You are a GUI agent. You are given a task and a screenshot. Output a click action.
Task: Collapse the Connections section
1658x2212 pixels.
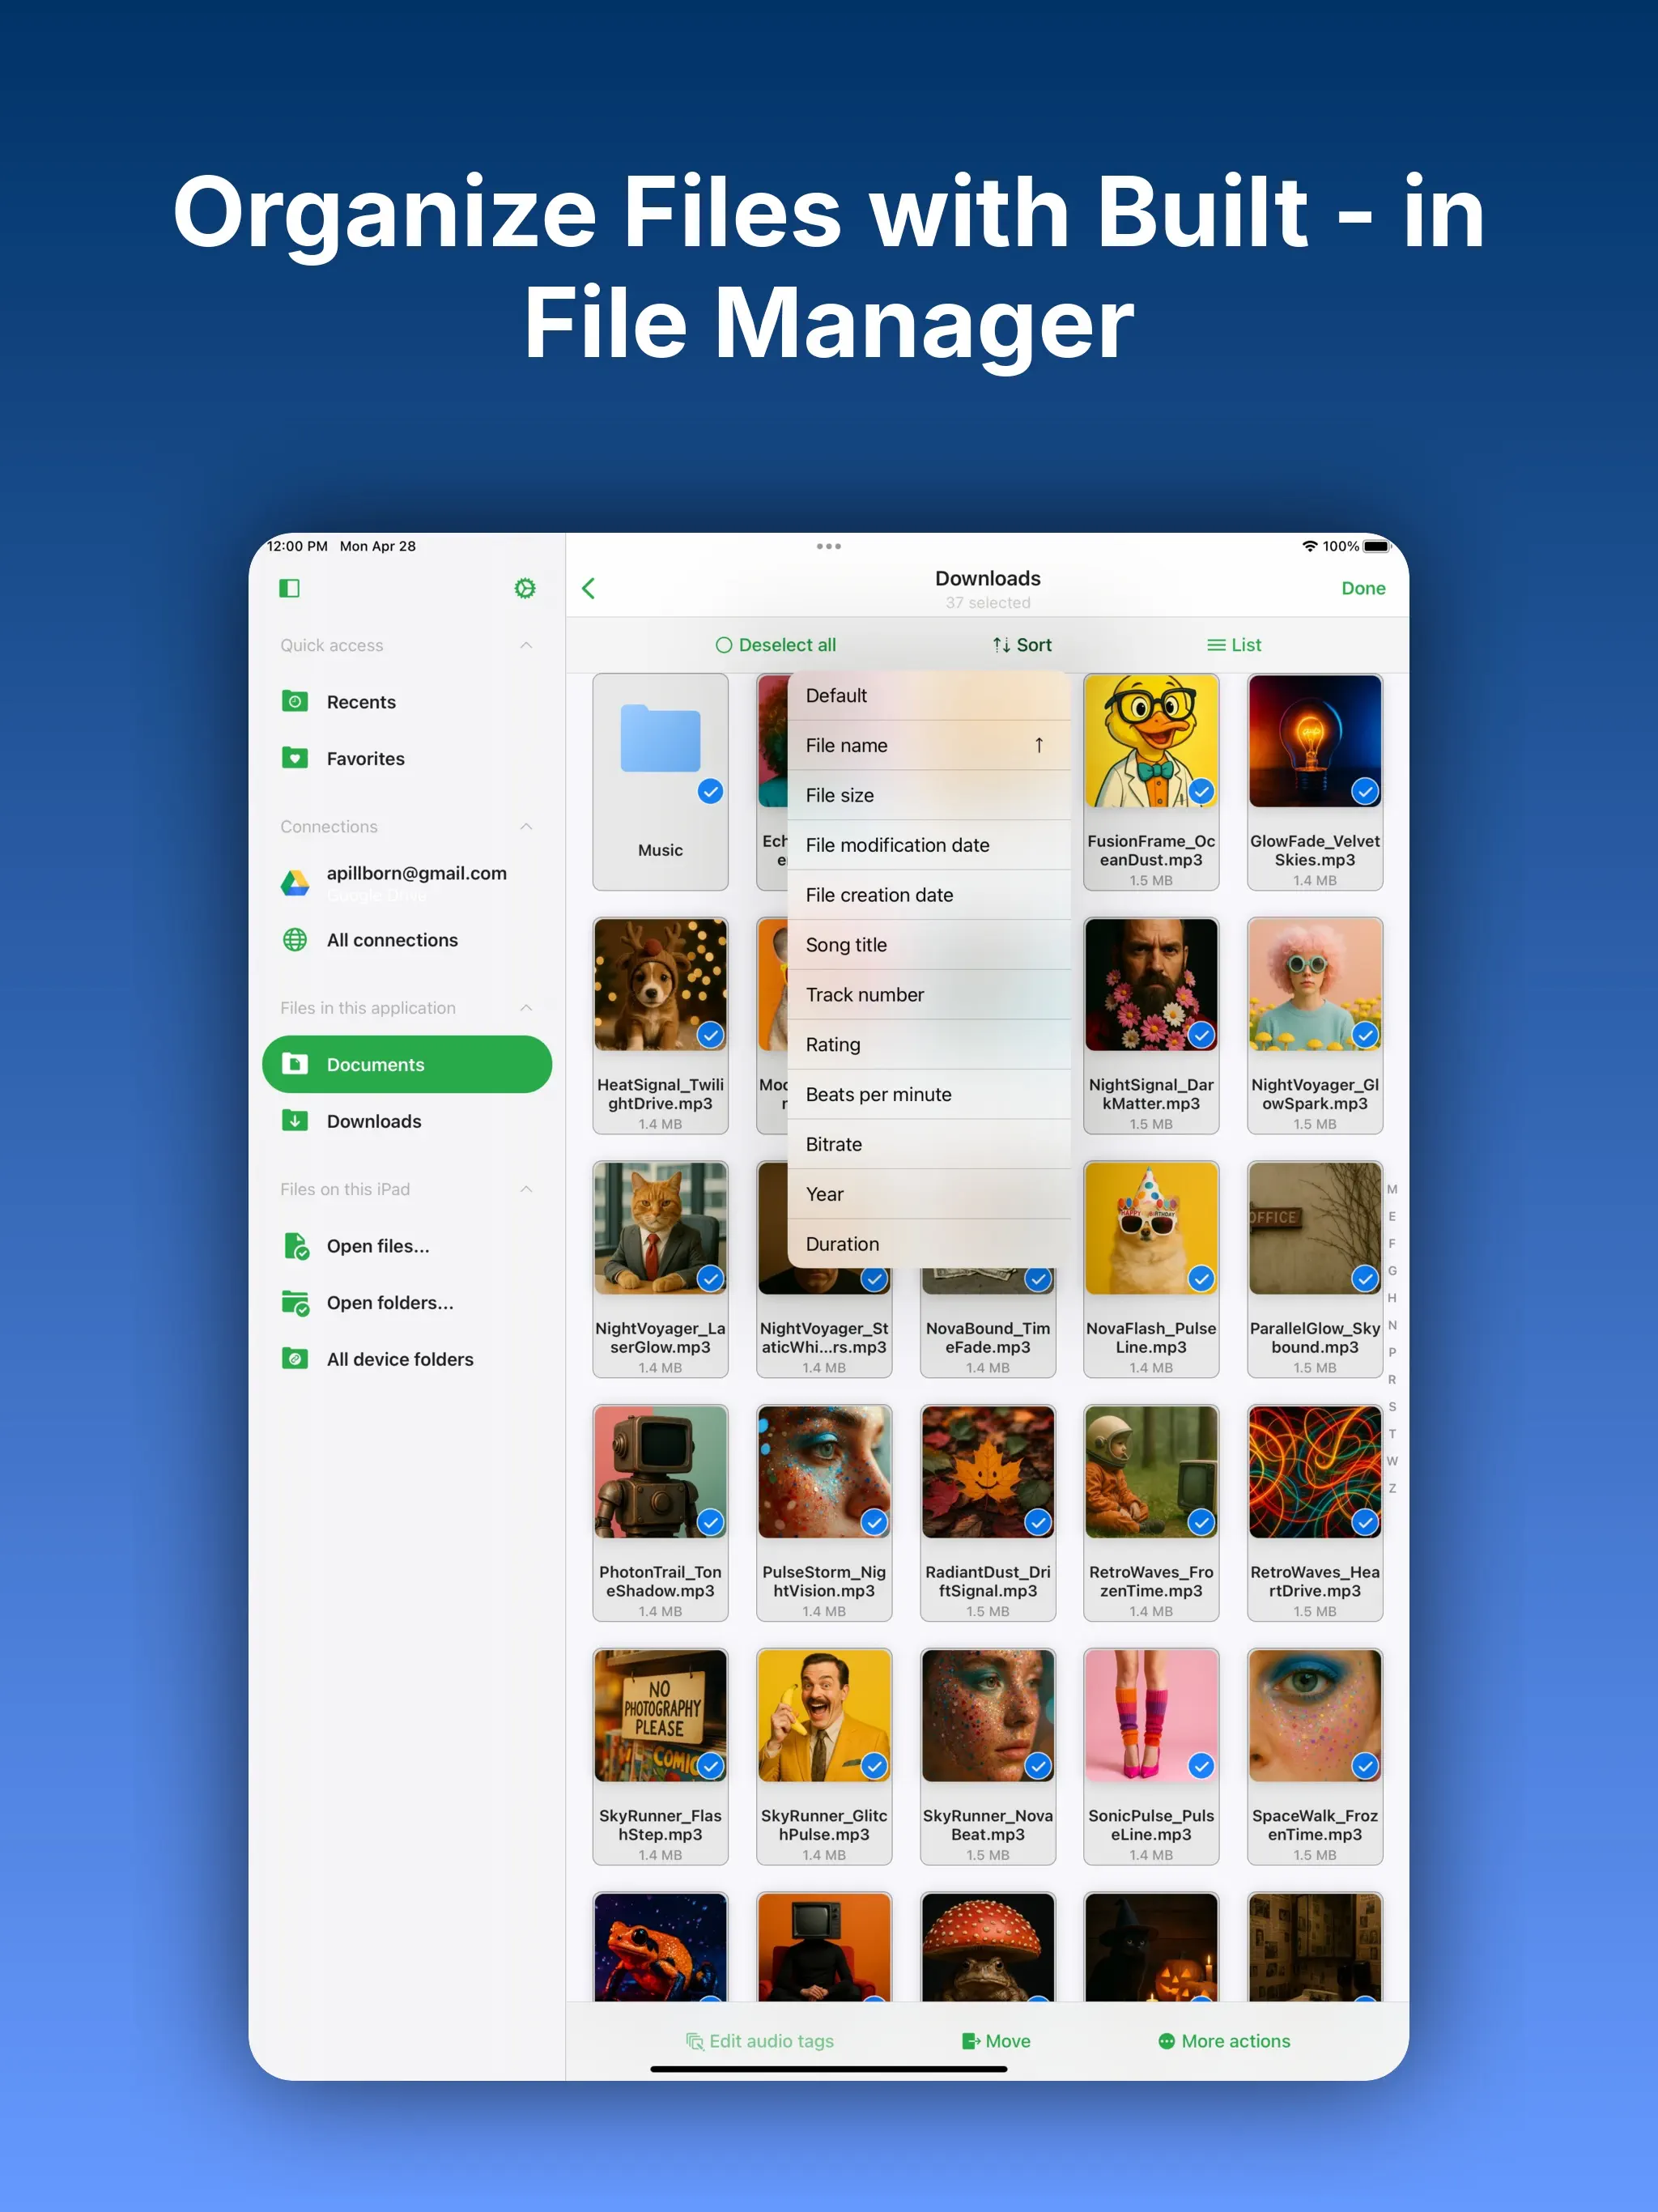coord(526,826)
